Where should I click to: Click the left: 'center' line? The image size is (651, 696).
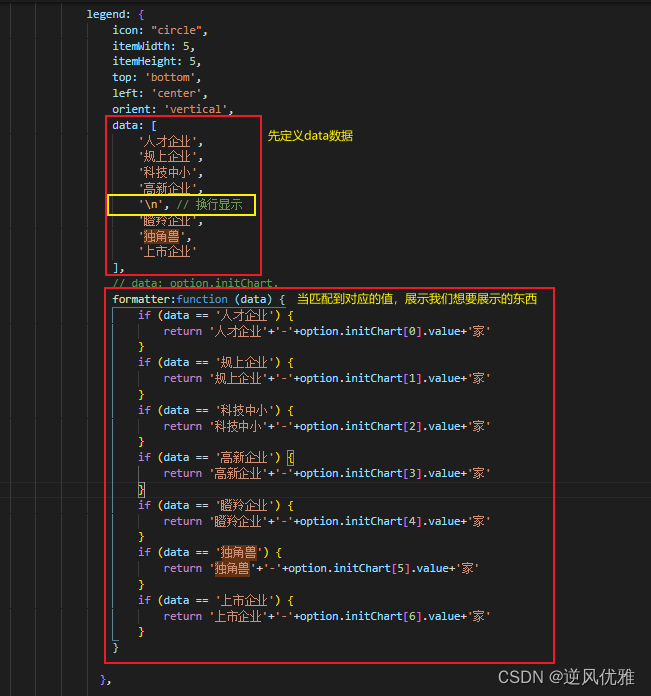(x=160, y=93)
